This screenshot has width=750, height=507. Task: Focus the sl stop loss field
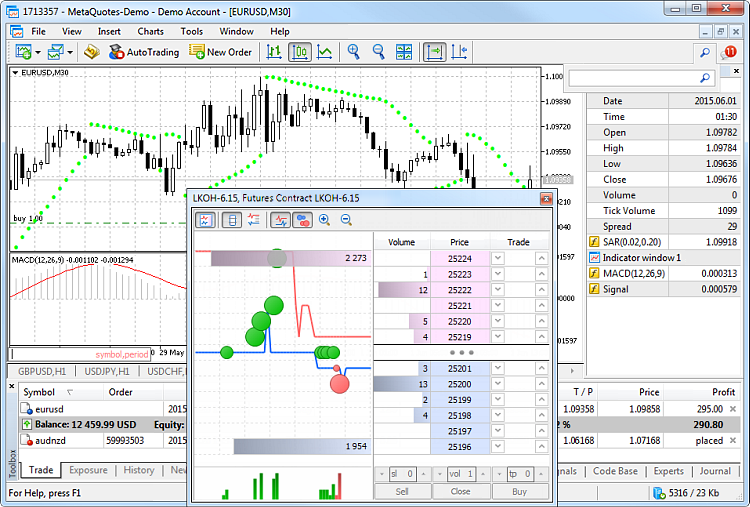[403, 474]
